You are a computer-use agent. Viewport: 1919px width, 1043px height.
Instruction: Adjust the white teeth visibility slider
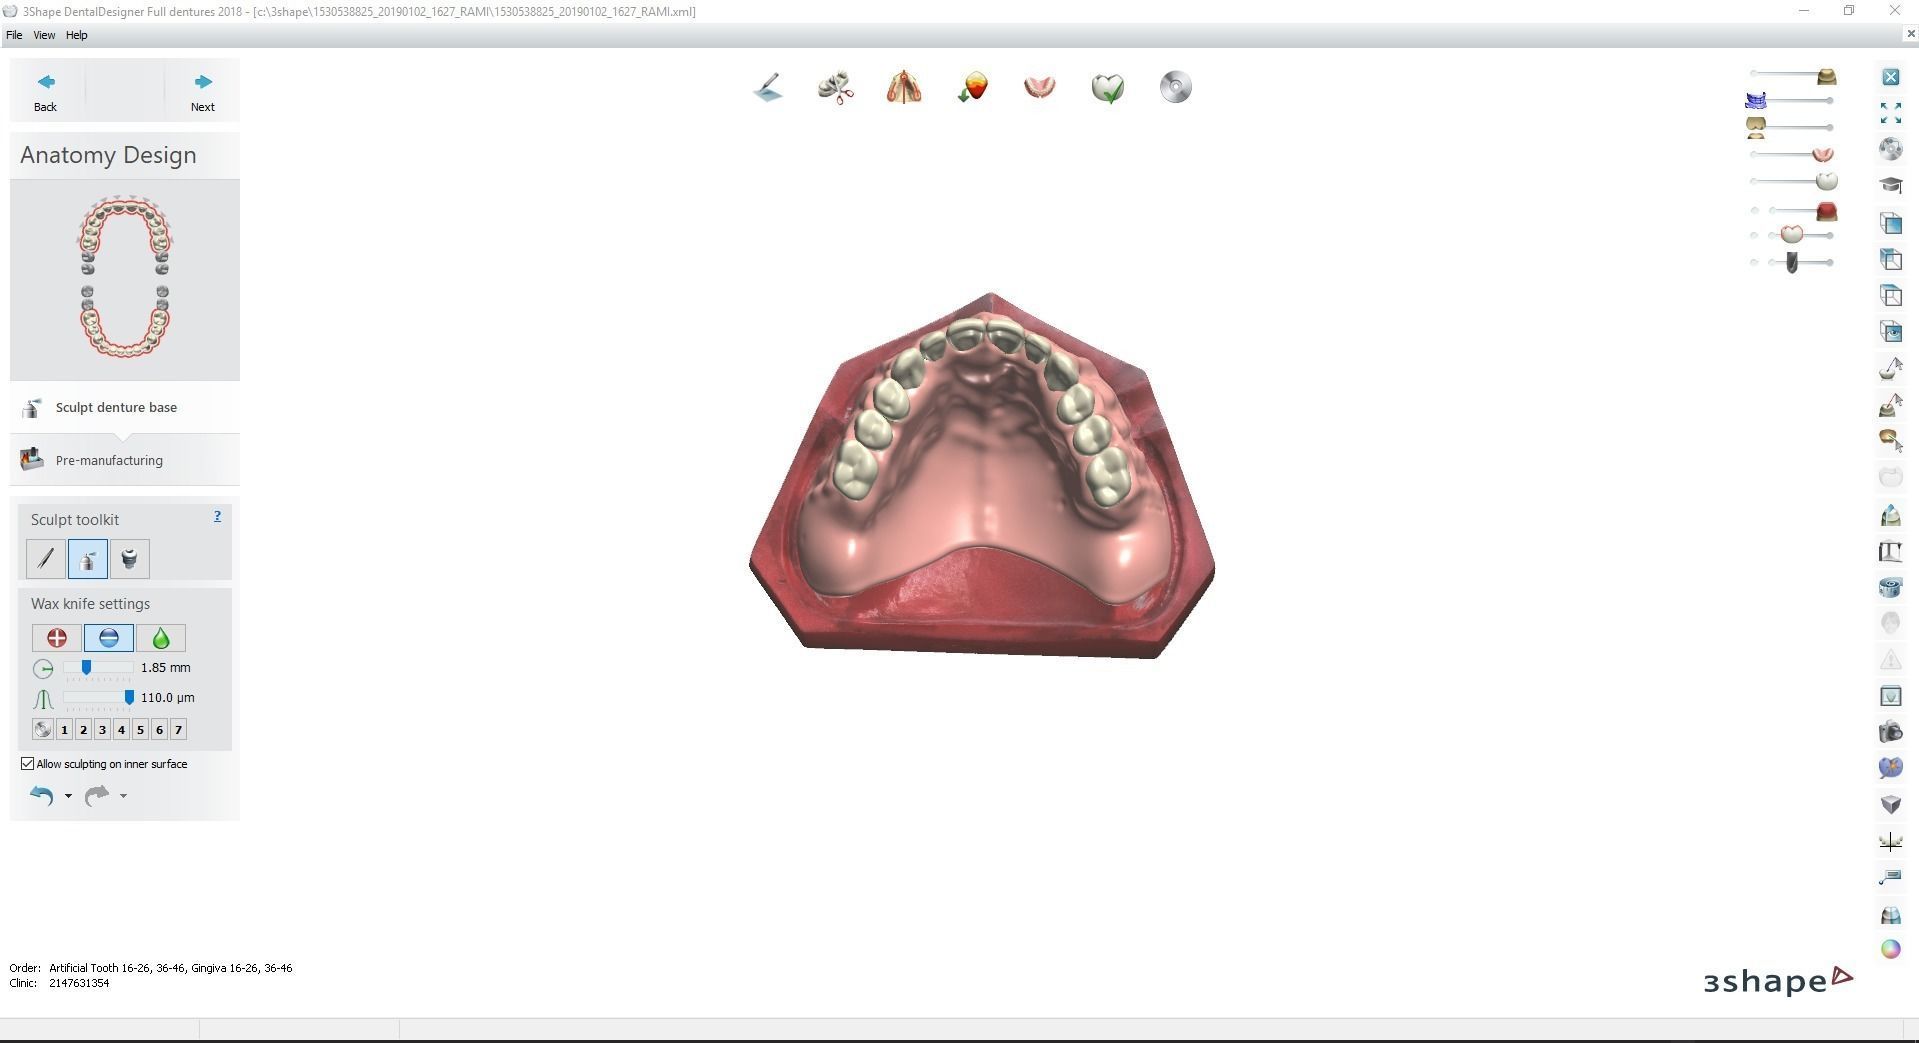click(x=1827, y=181)
